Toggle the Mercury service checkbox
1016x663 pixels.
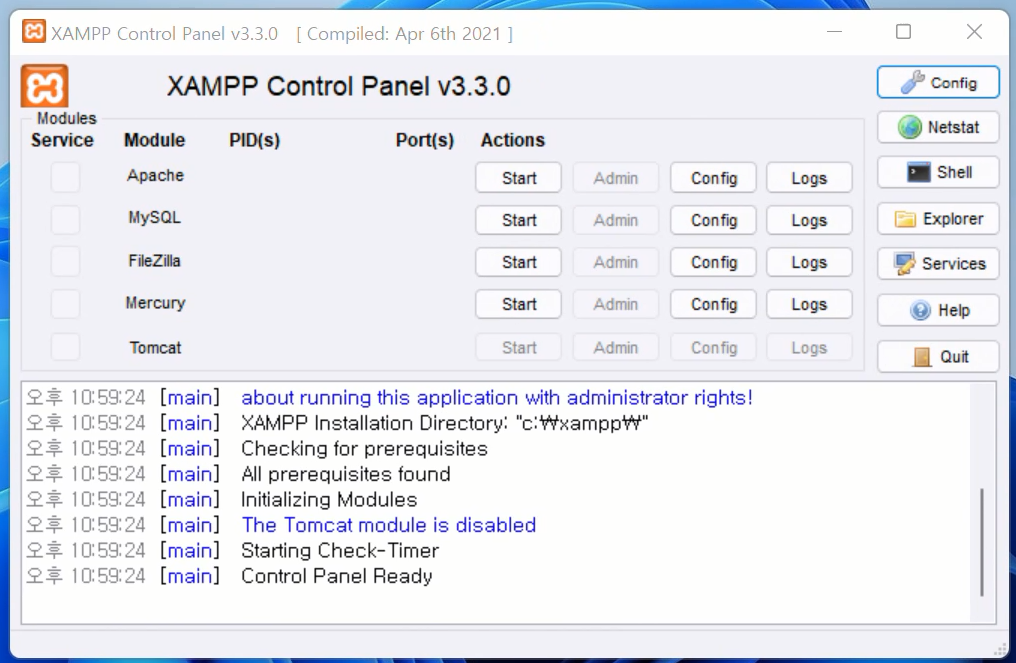pyautogui.click(x=65, y=304)
